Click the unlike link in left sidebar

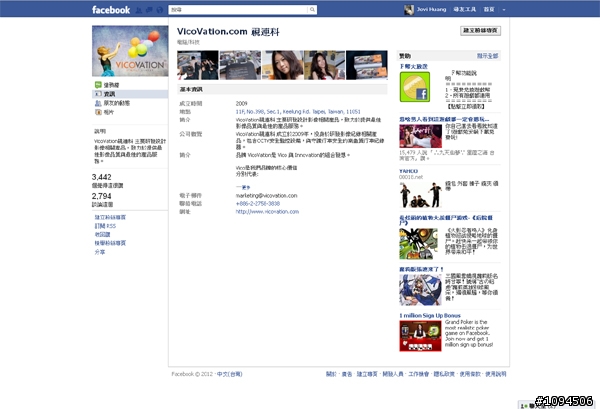pyautogui.click(x=102, y=235)
